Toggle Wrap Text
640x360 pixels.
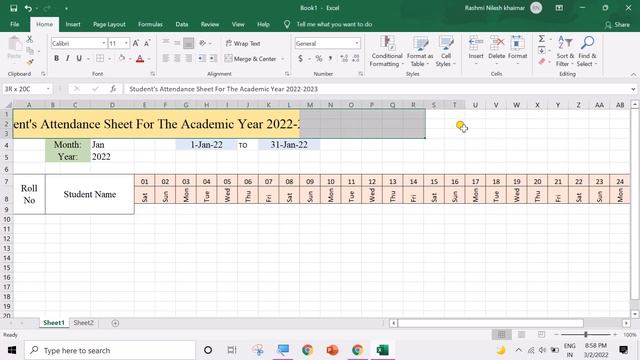click(x=243, y=43)
